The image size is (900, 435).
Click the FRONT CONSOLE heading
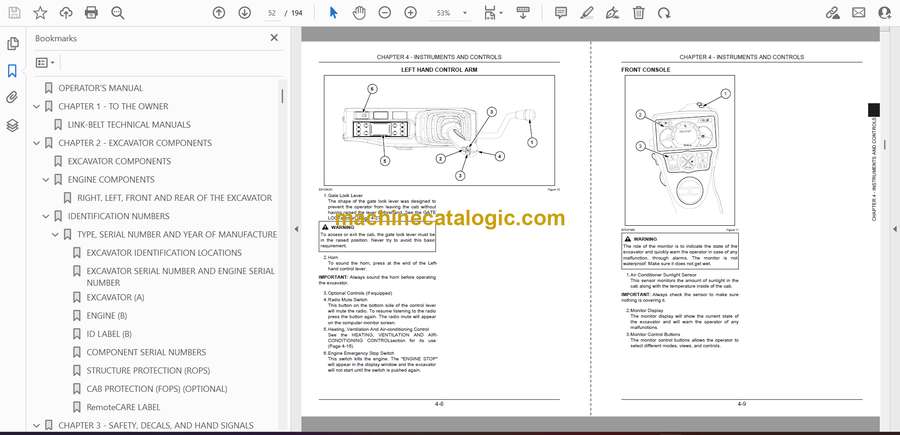point(645,70)
